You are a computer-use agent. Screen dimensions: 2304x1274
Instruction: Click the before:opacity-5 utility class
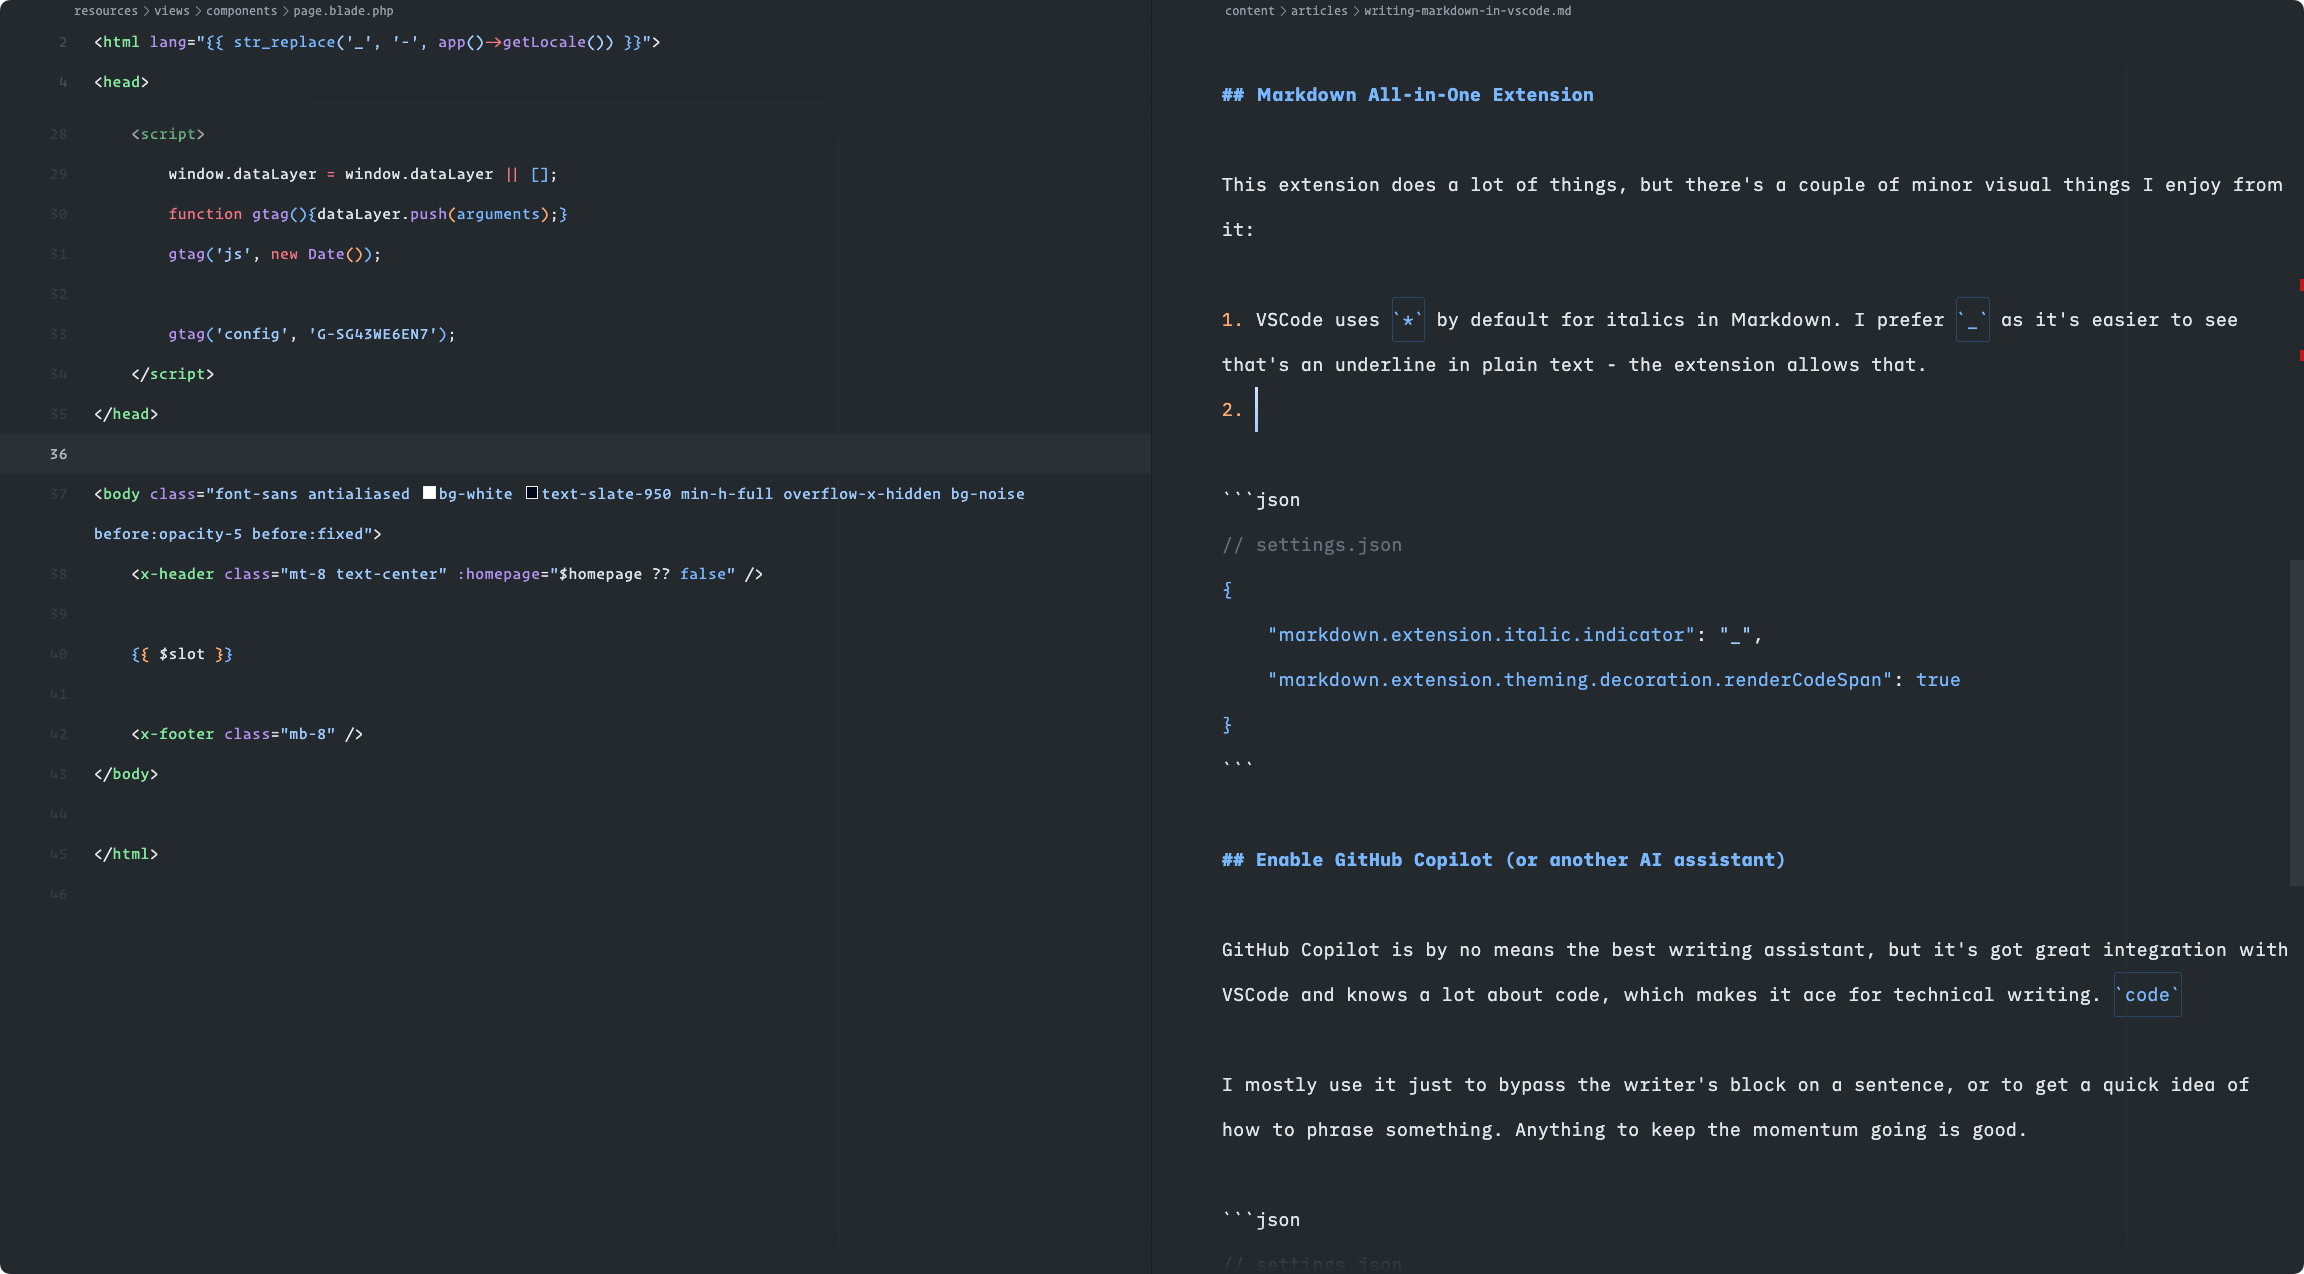168,533
